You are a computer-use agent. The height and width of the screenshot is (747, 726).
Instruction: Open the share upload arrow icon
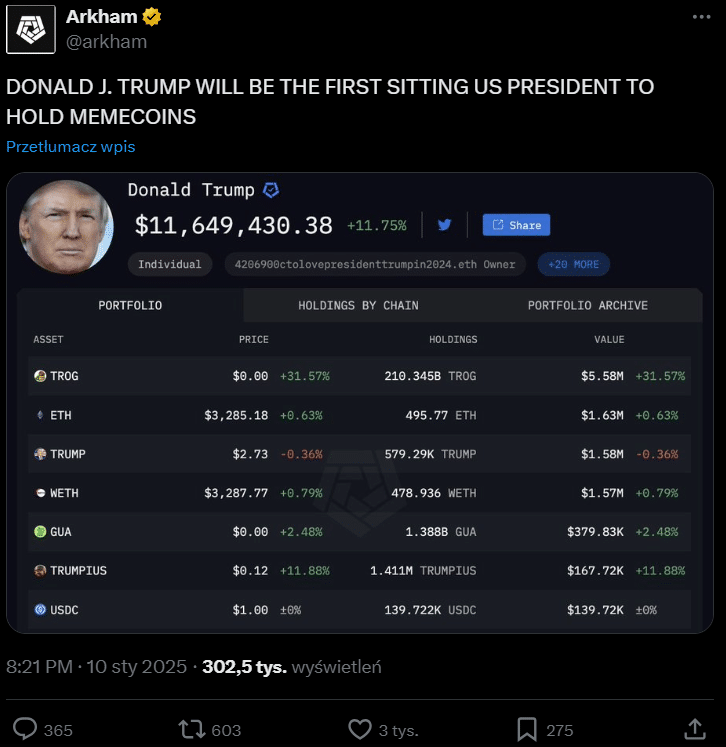point(695,729)
